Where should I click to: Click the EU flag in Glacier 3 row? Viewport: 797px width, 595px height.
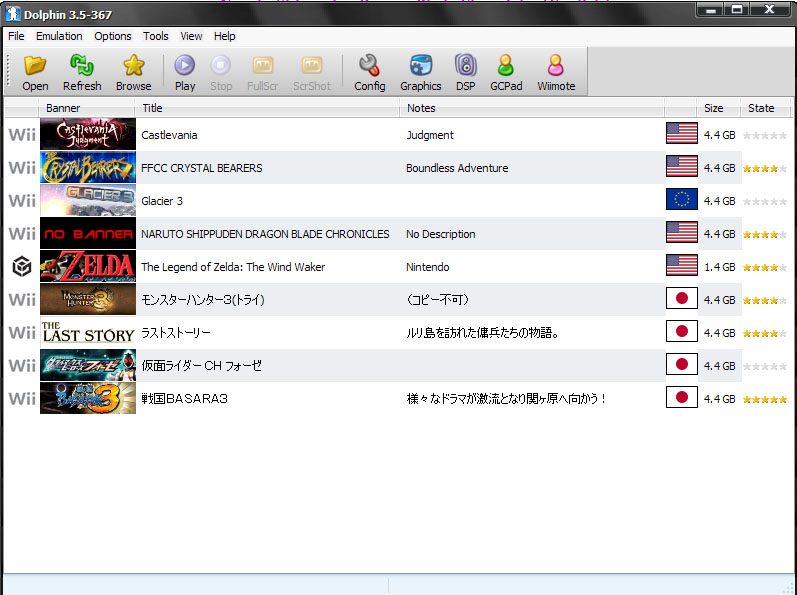682,199
